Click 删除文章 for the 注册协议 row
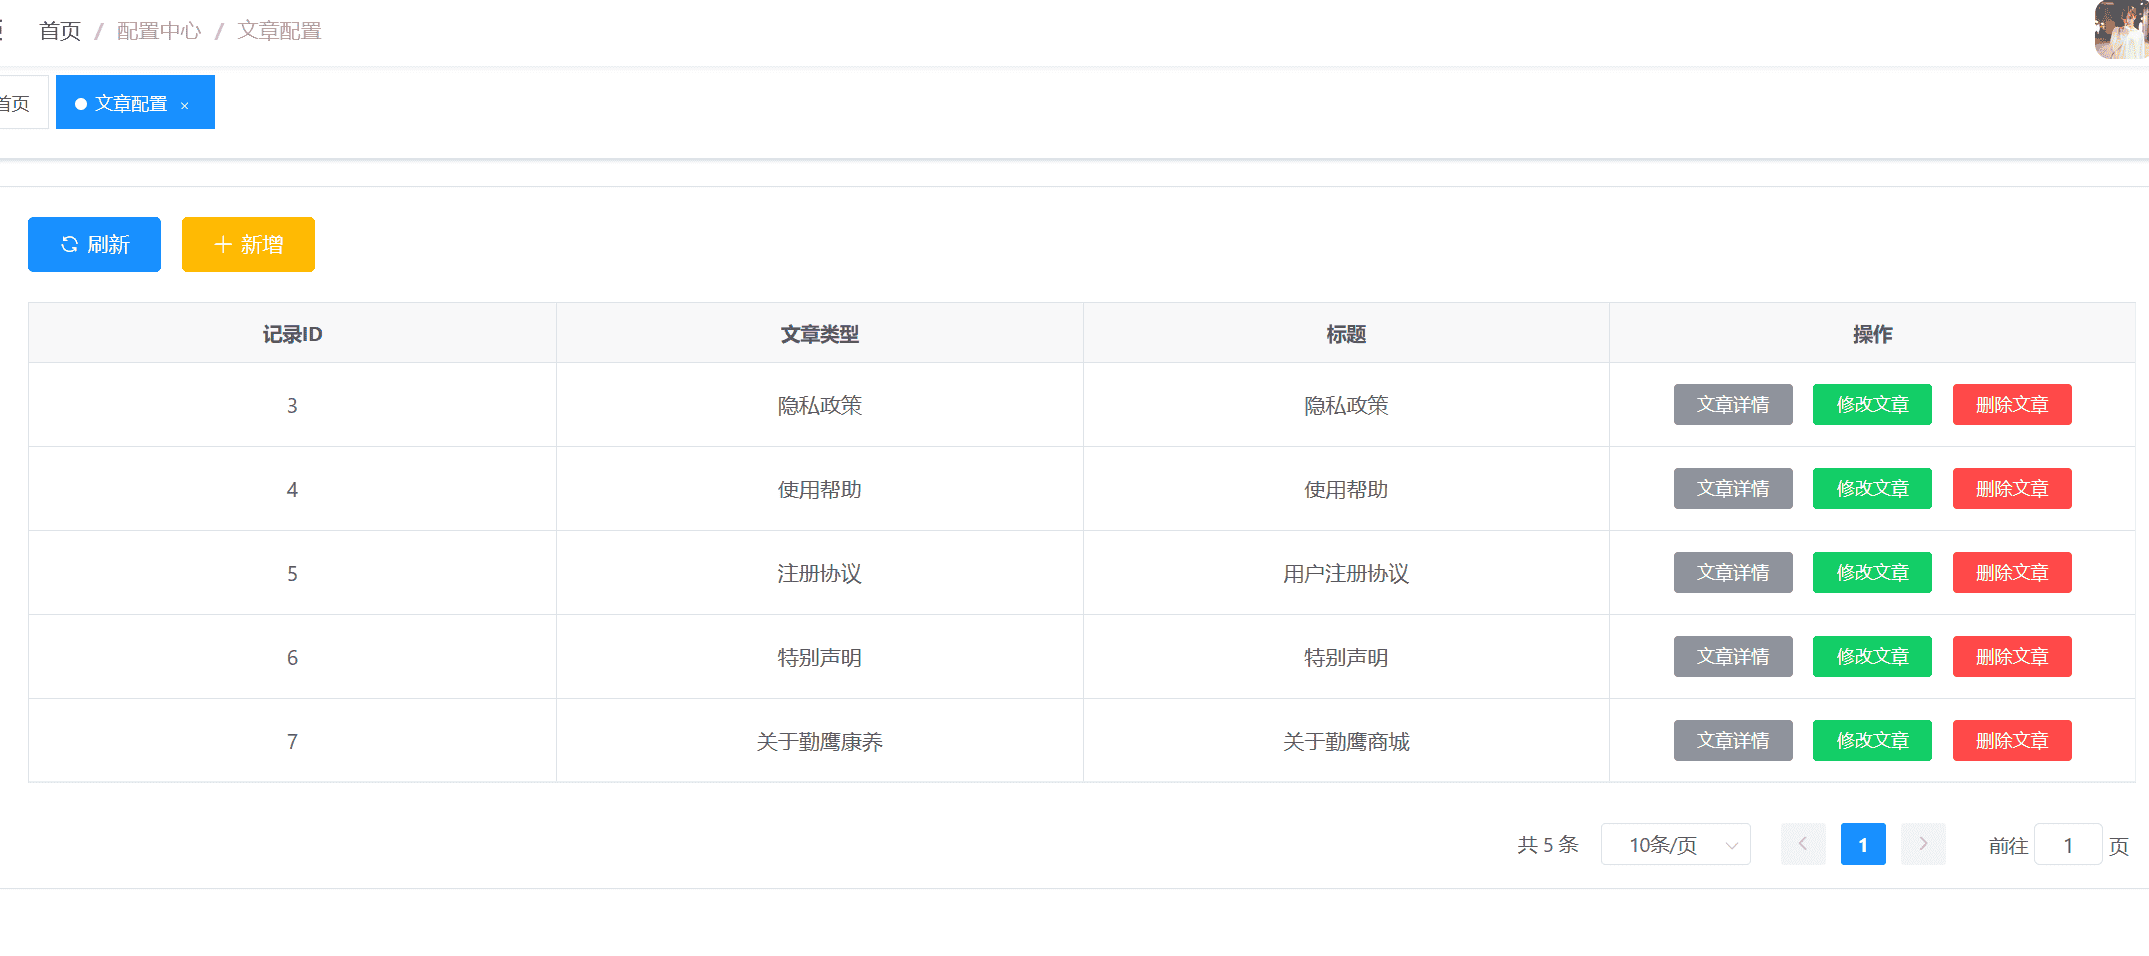The width and height of the screenshot is (2149, 956). (x=2011, y=572)
